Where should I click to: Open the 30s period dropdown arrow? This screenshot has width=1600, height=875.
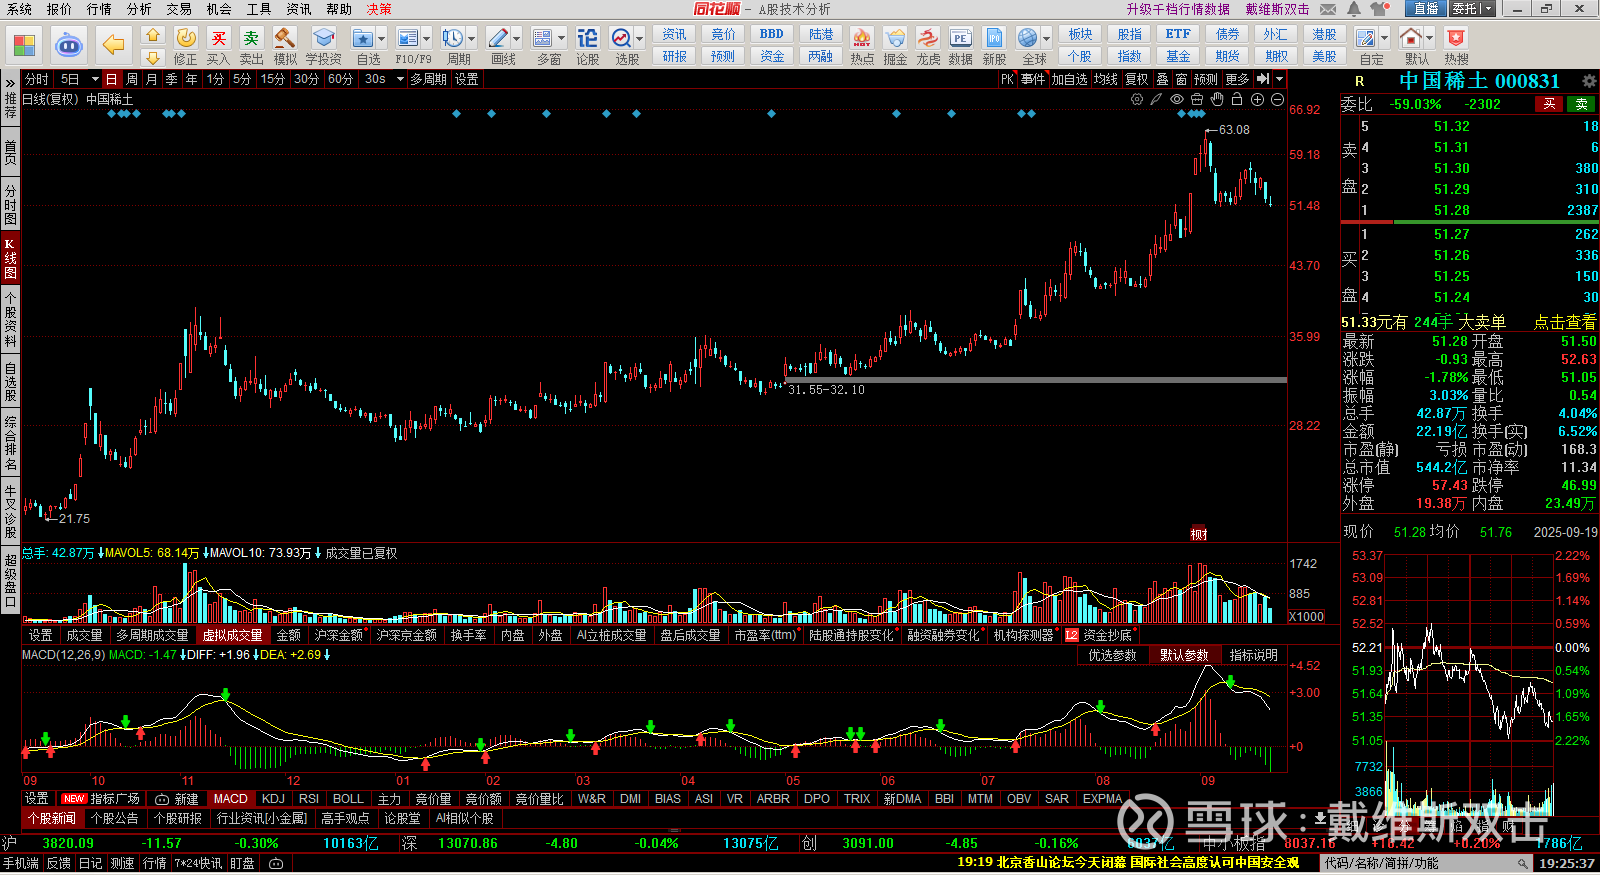400,79
